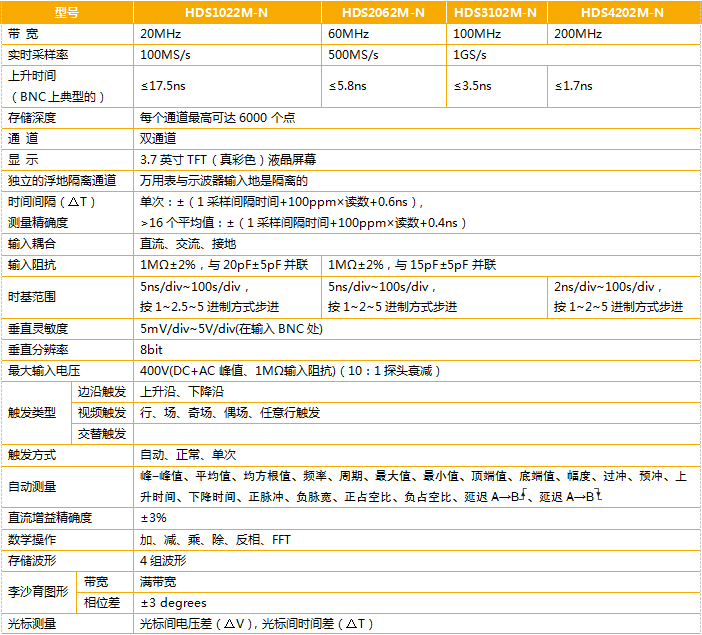This screenshot has height=635, width=702.
Task: Click the 光标测量 row label
Action: tap(32, 623)
